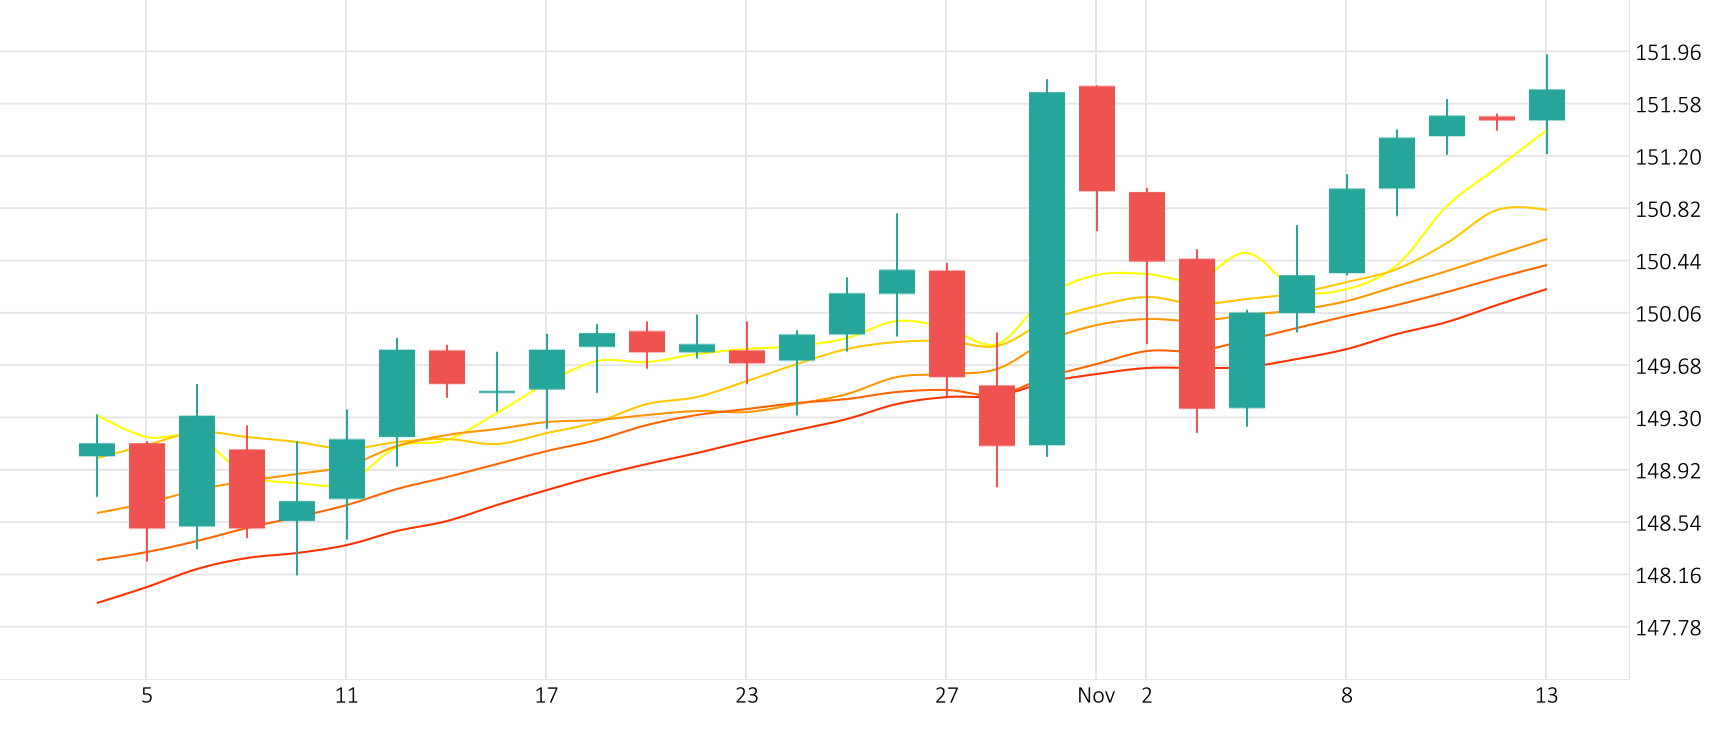Click the red candle above date 2

[x=1147, y=226]
